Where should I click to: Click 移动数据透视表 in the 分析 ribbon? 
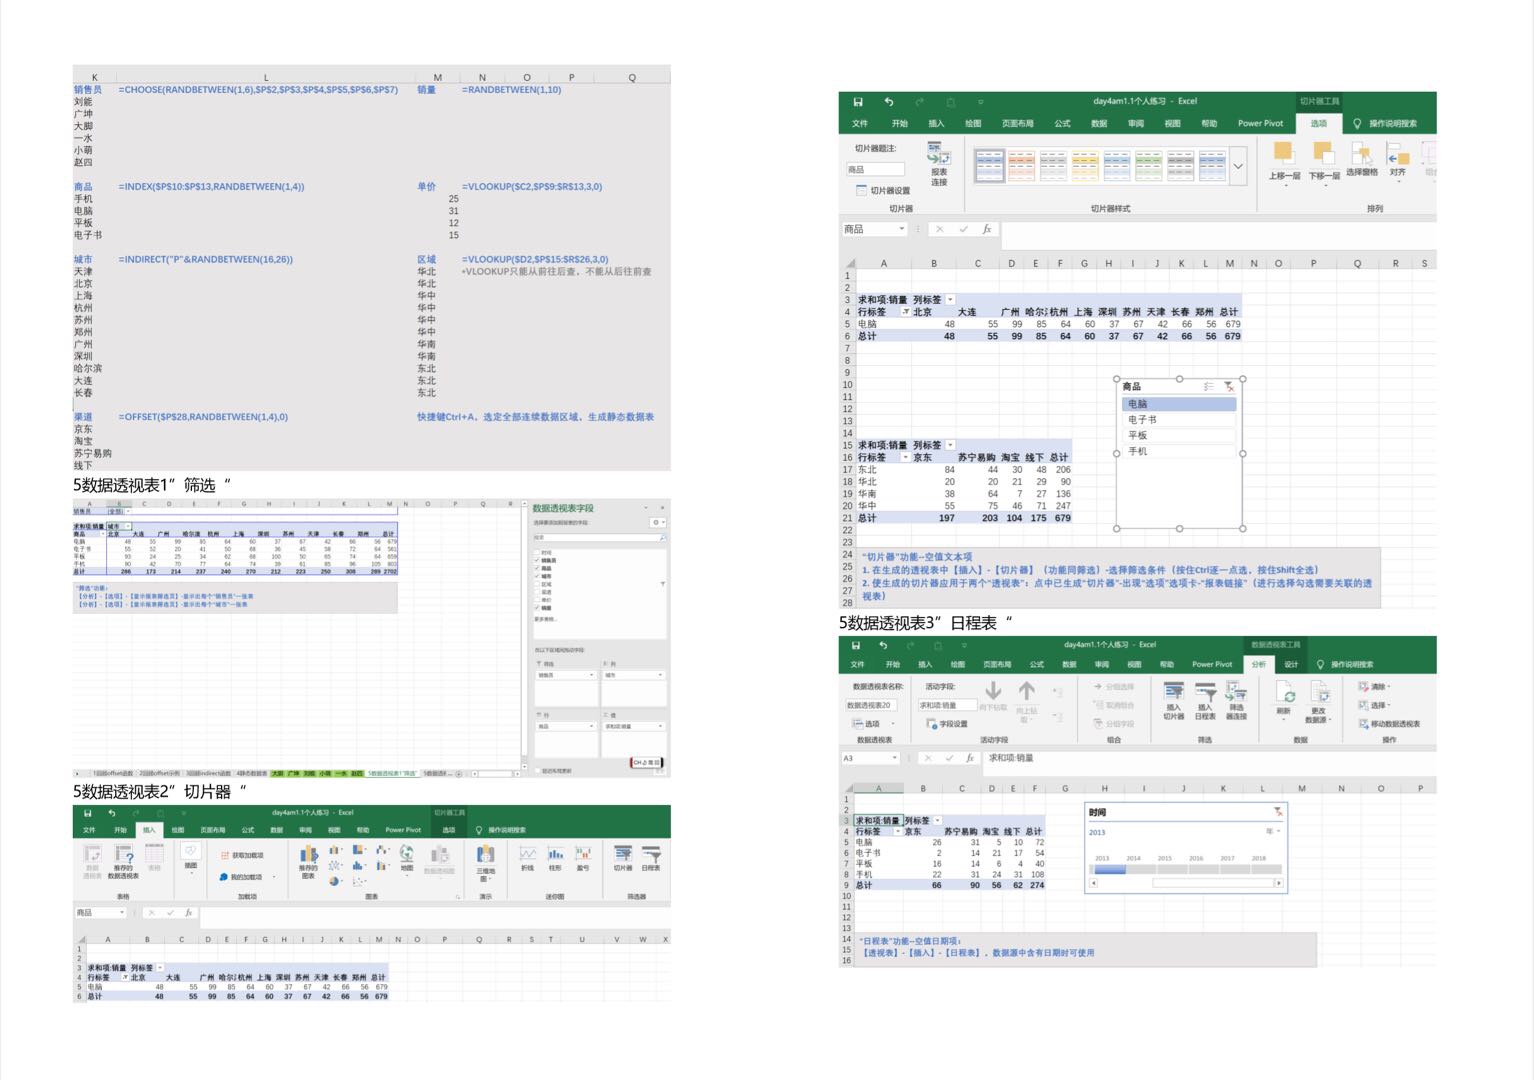[1389, 724]
